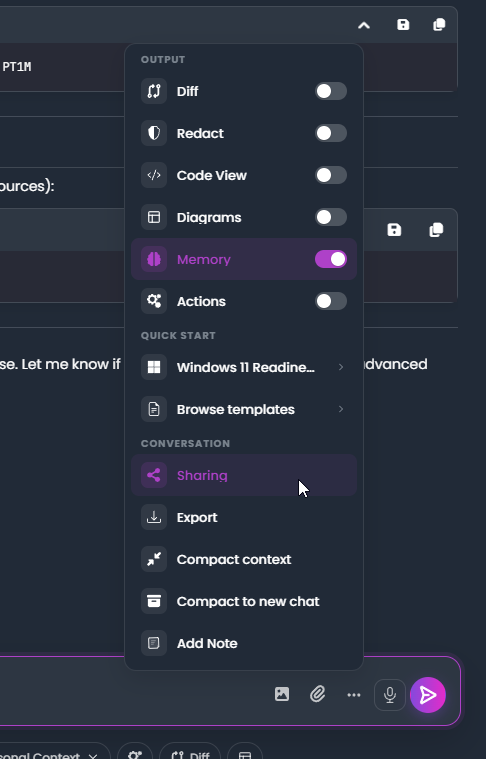Image resolution: width=486 pixels, height=759 pixels.
Task: Open the Personal Context dropdown
Action: click(x=55, y=753)
